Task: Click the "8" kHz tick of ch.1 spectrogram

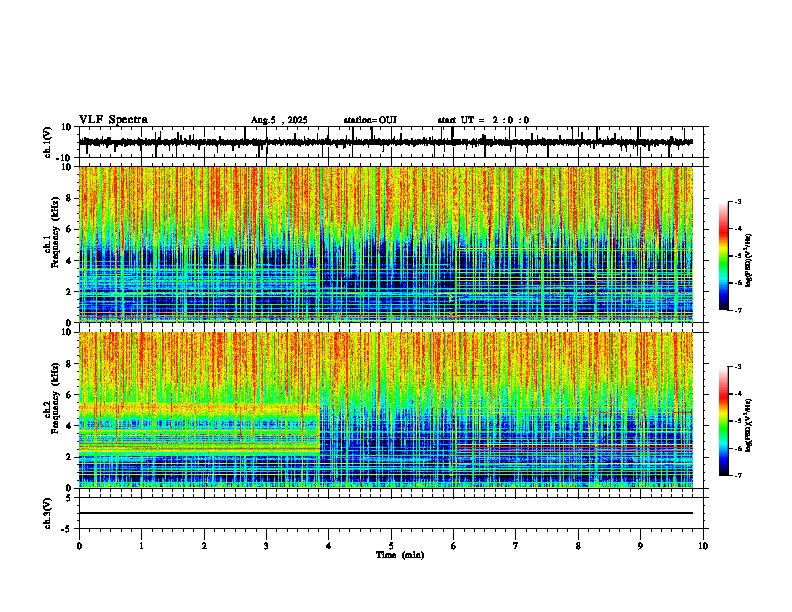Action: [71, 198]
